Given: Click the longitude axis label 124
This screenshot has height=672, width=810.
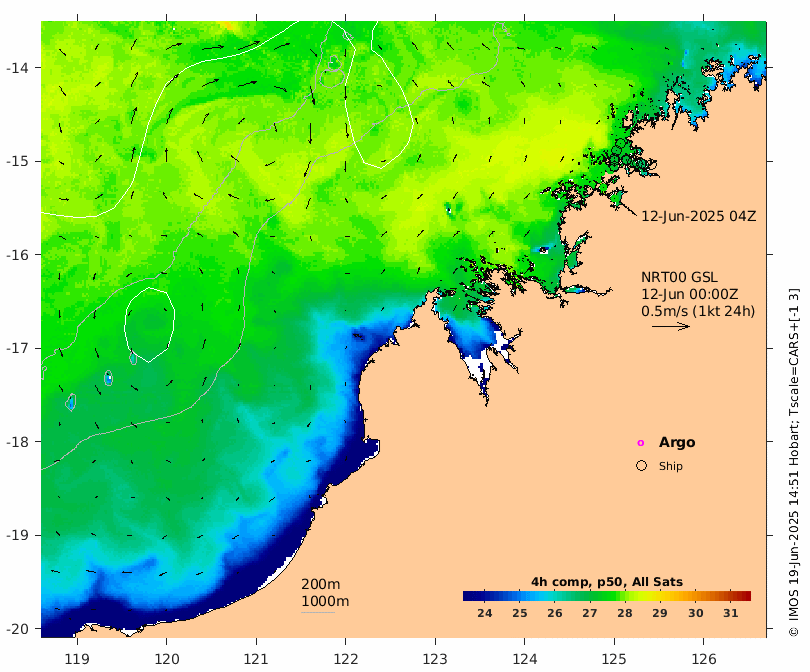Looking at the screenshot, I should 525,659.
